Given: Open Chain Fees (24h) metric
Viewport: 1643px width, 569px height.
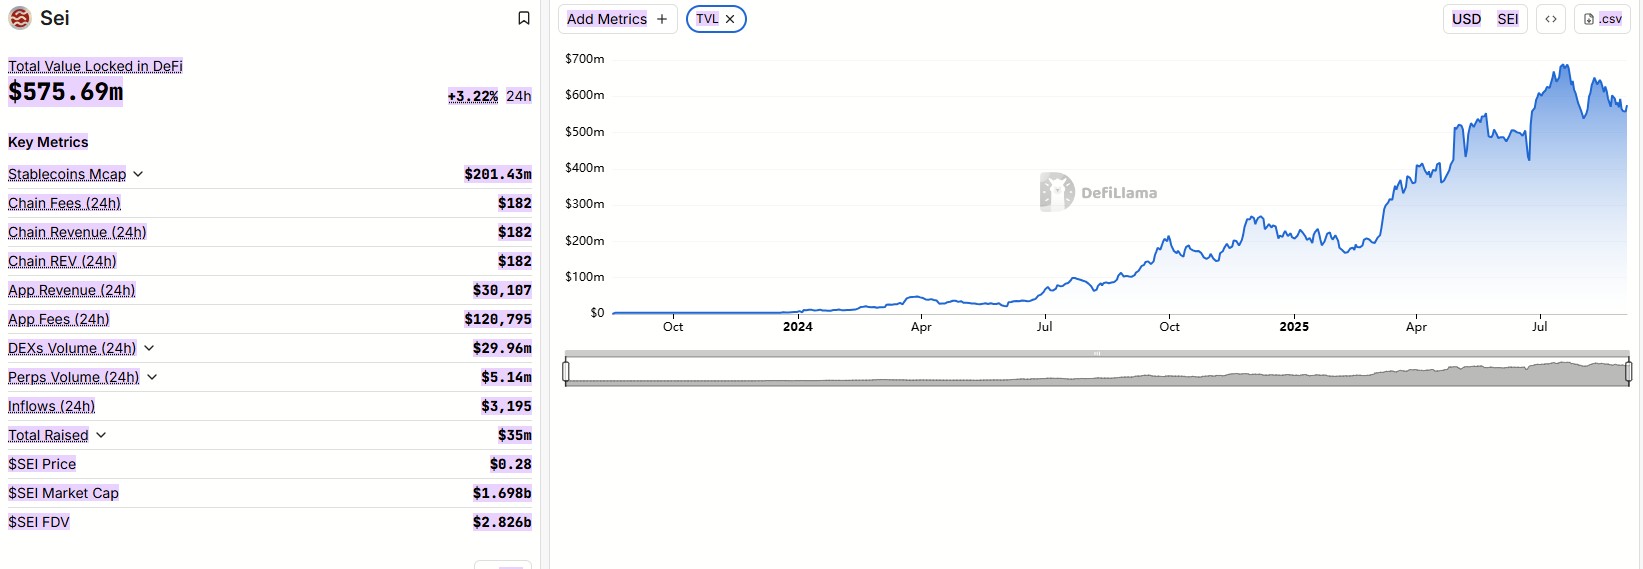Looking at the screenshot, I should [64, 203].
